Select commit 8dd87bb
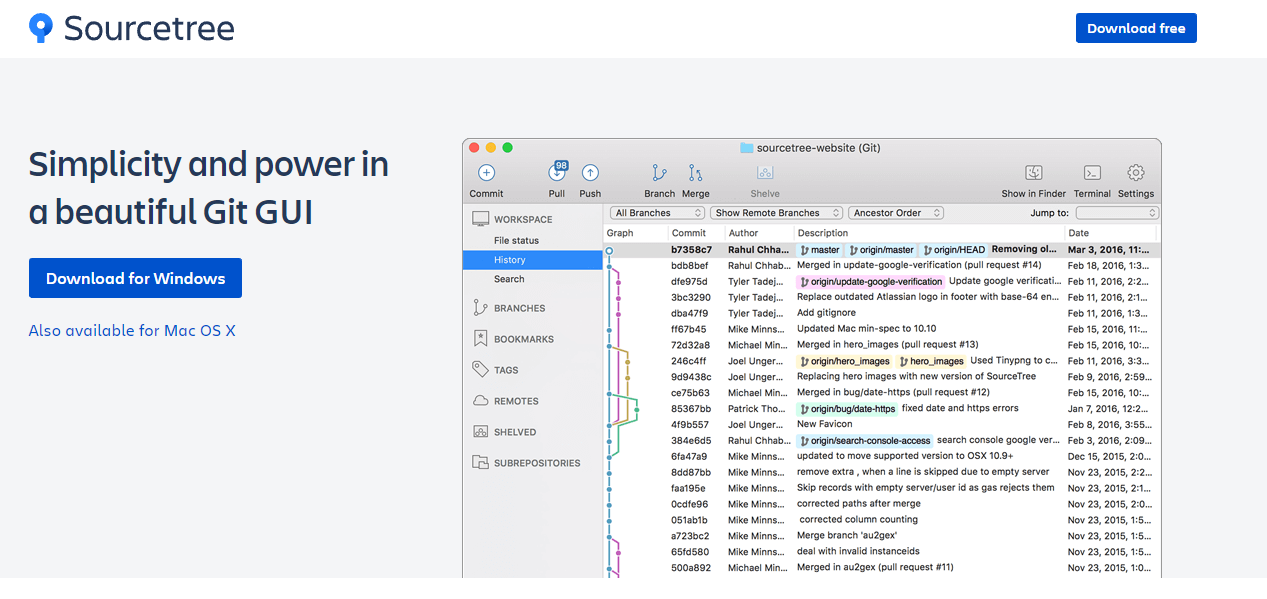Image resolution: width=1267 pixels, height=599 pixels. pos(882,472)
